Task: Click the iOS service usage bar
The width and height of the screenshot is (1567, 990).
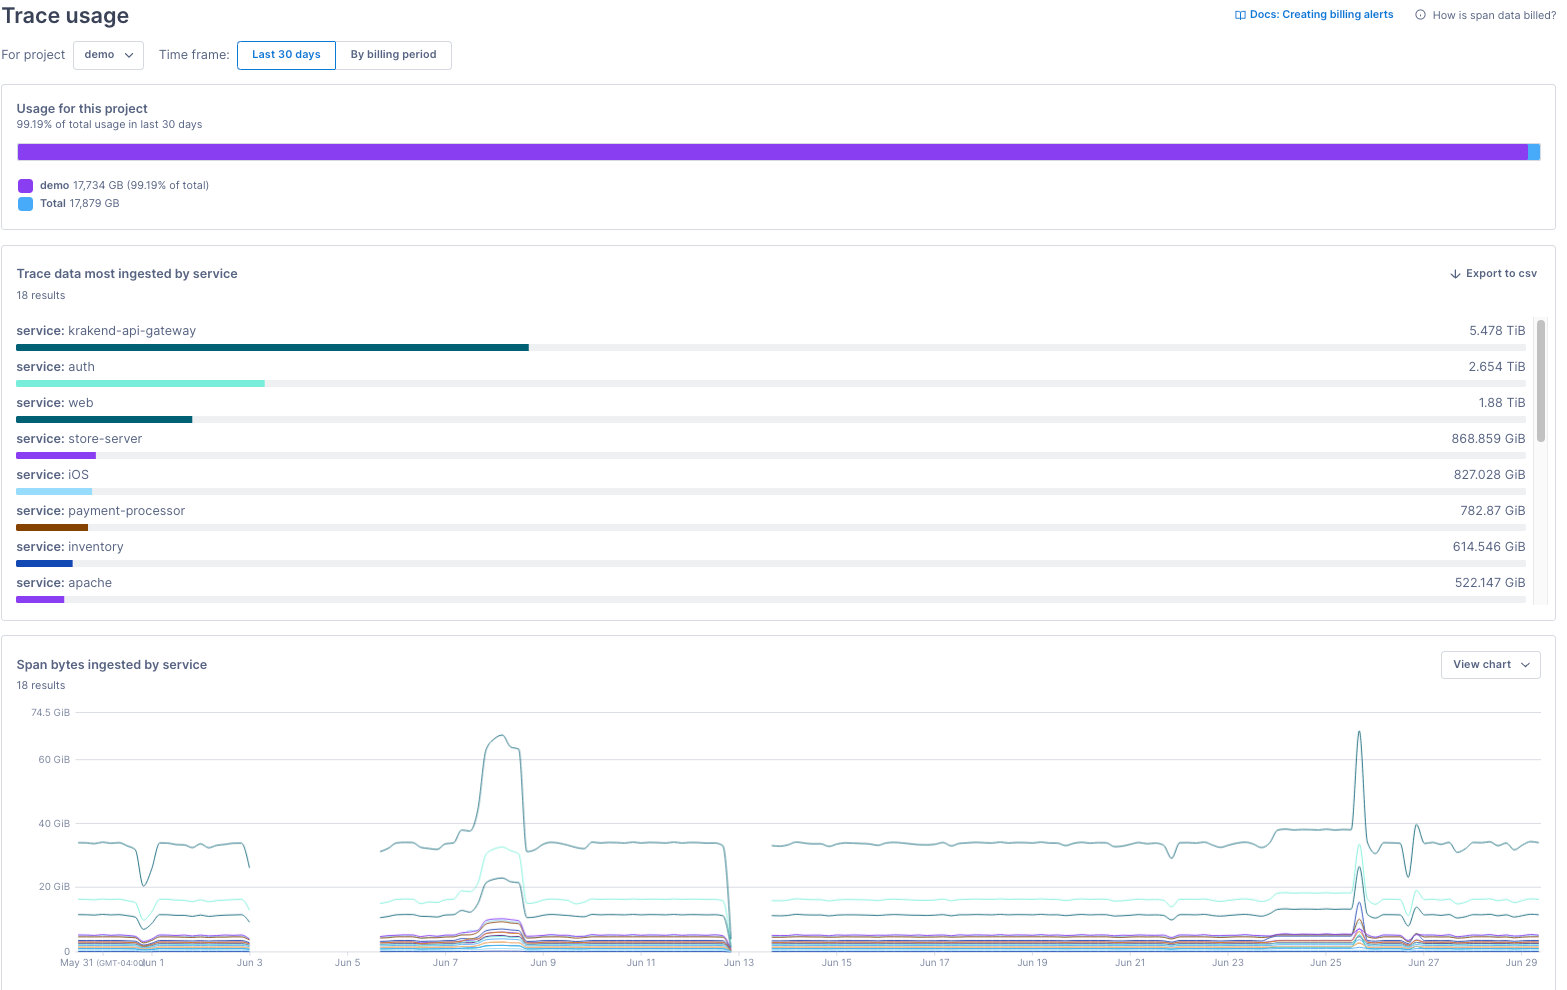Action: click(53, 491)
